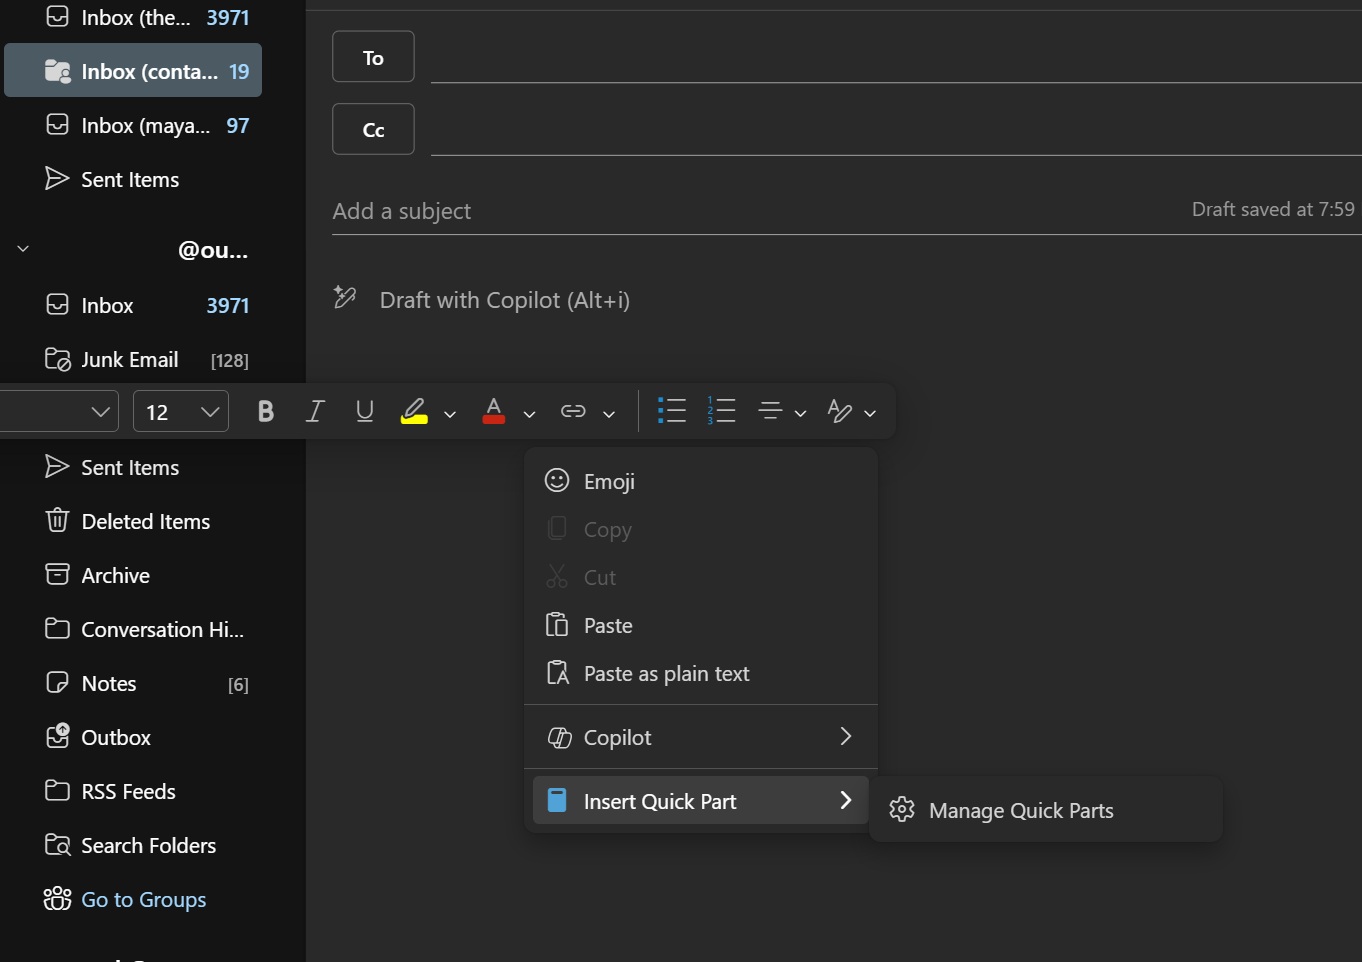Image resolution: width=1362 pixels, height=962 pixels.
Task: Click the Deleted Items trash icon
Action: [x=57, y=520]
